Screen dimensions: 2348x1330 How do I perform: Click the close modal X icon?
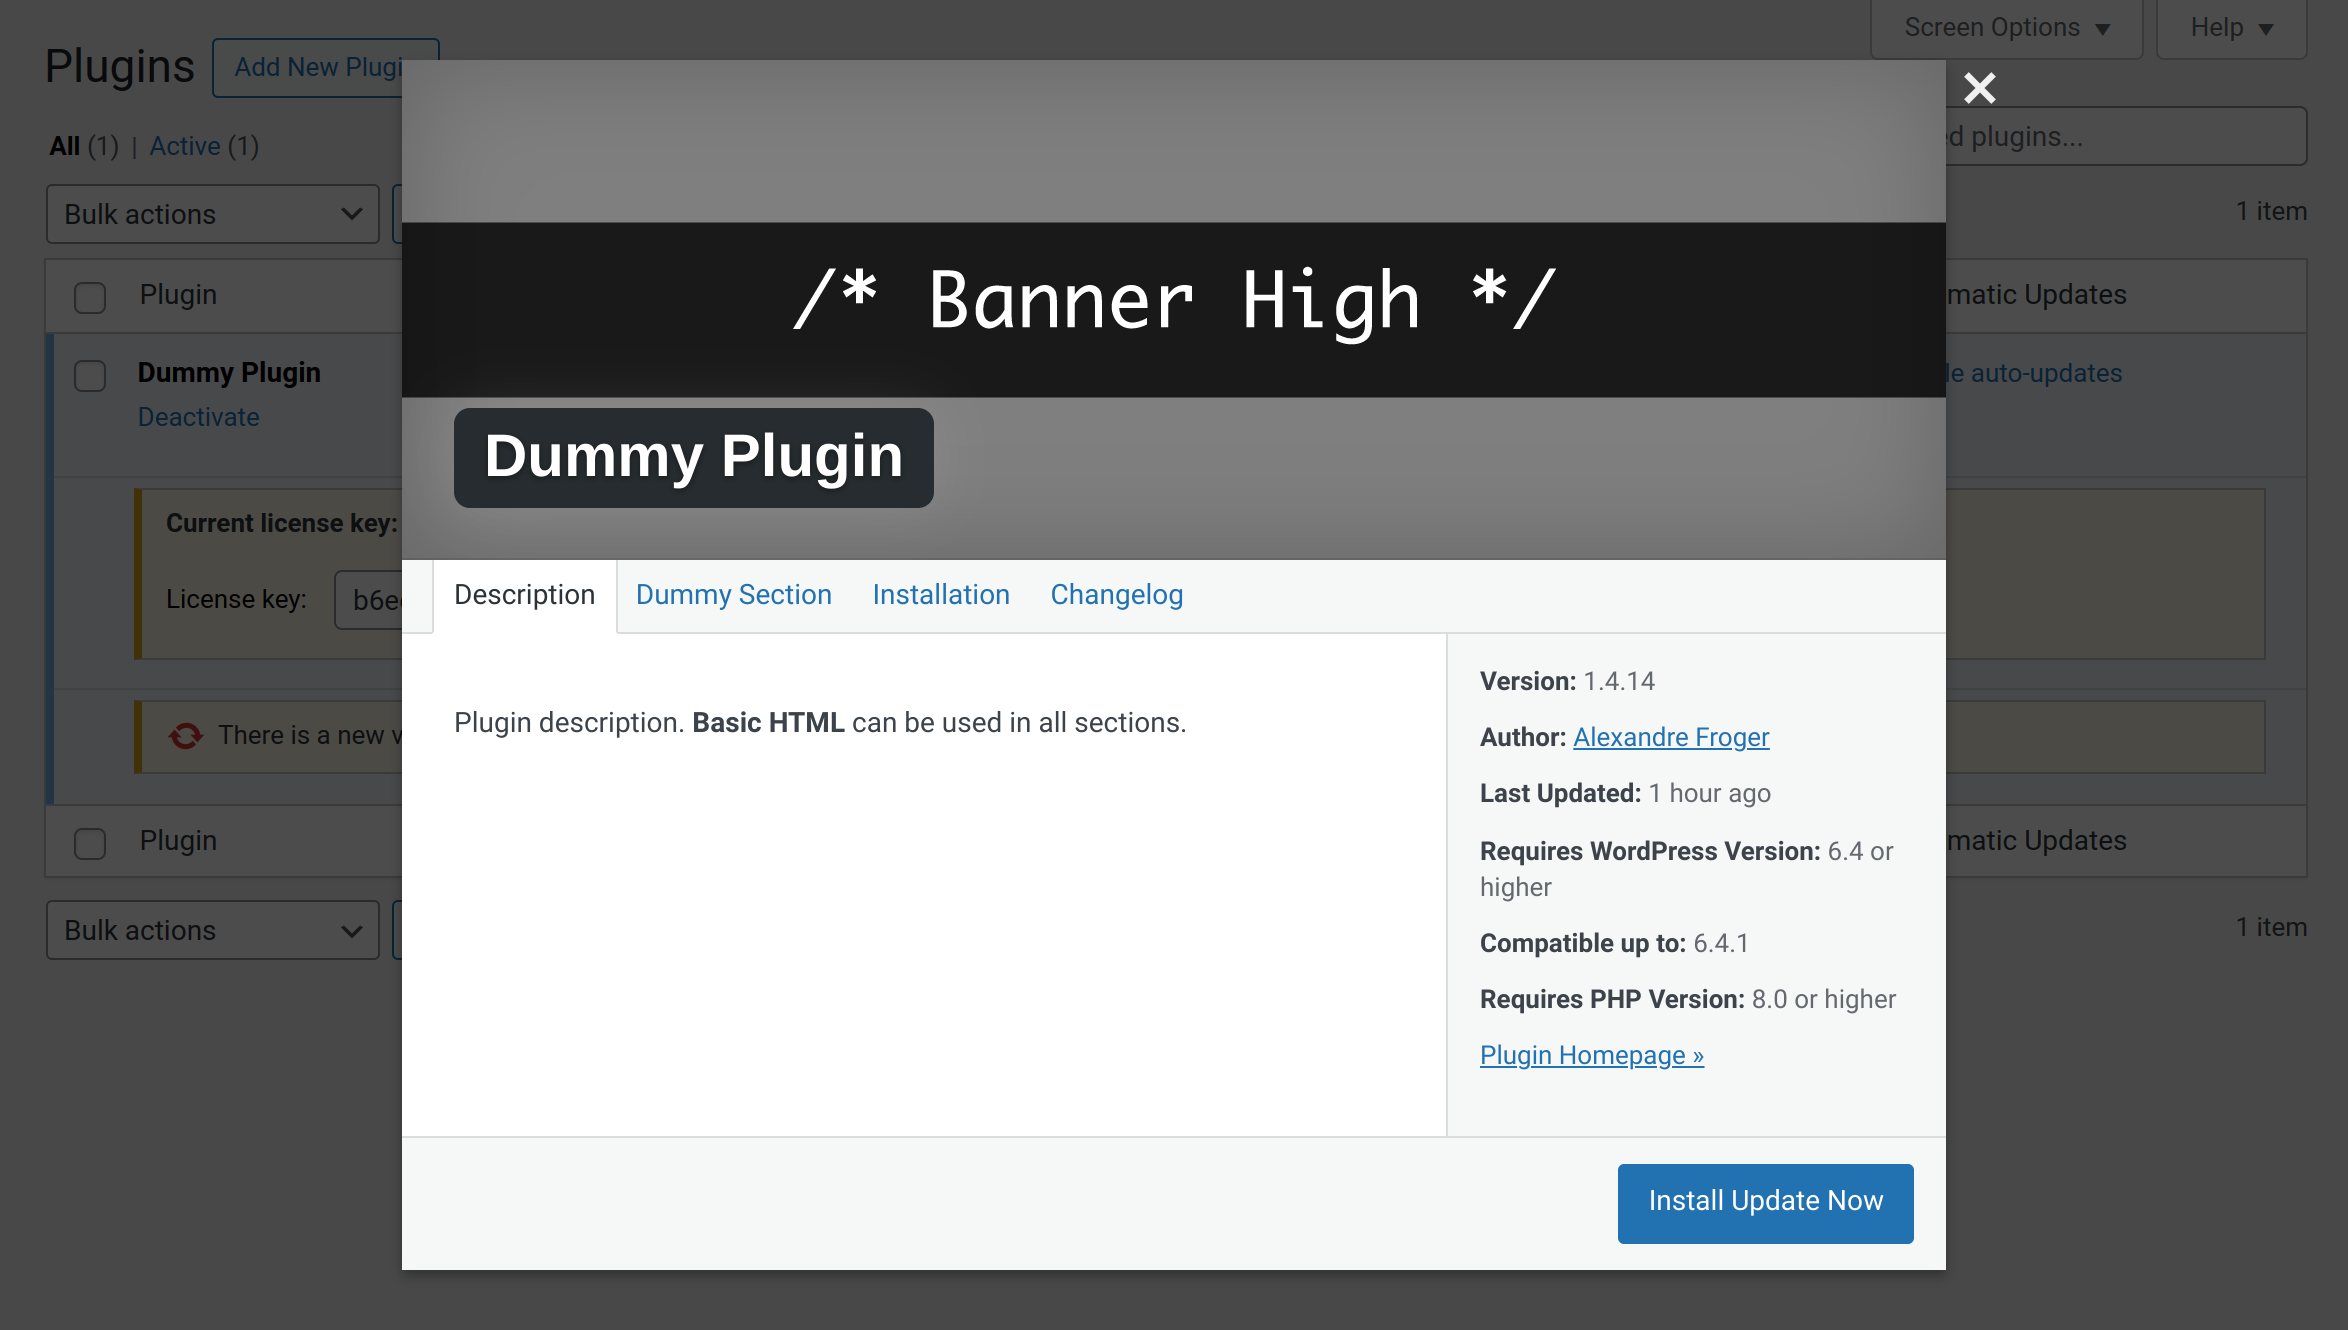click(x=1980, y=89)
